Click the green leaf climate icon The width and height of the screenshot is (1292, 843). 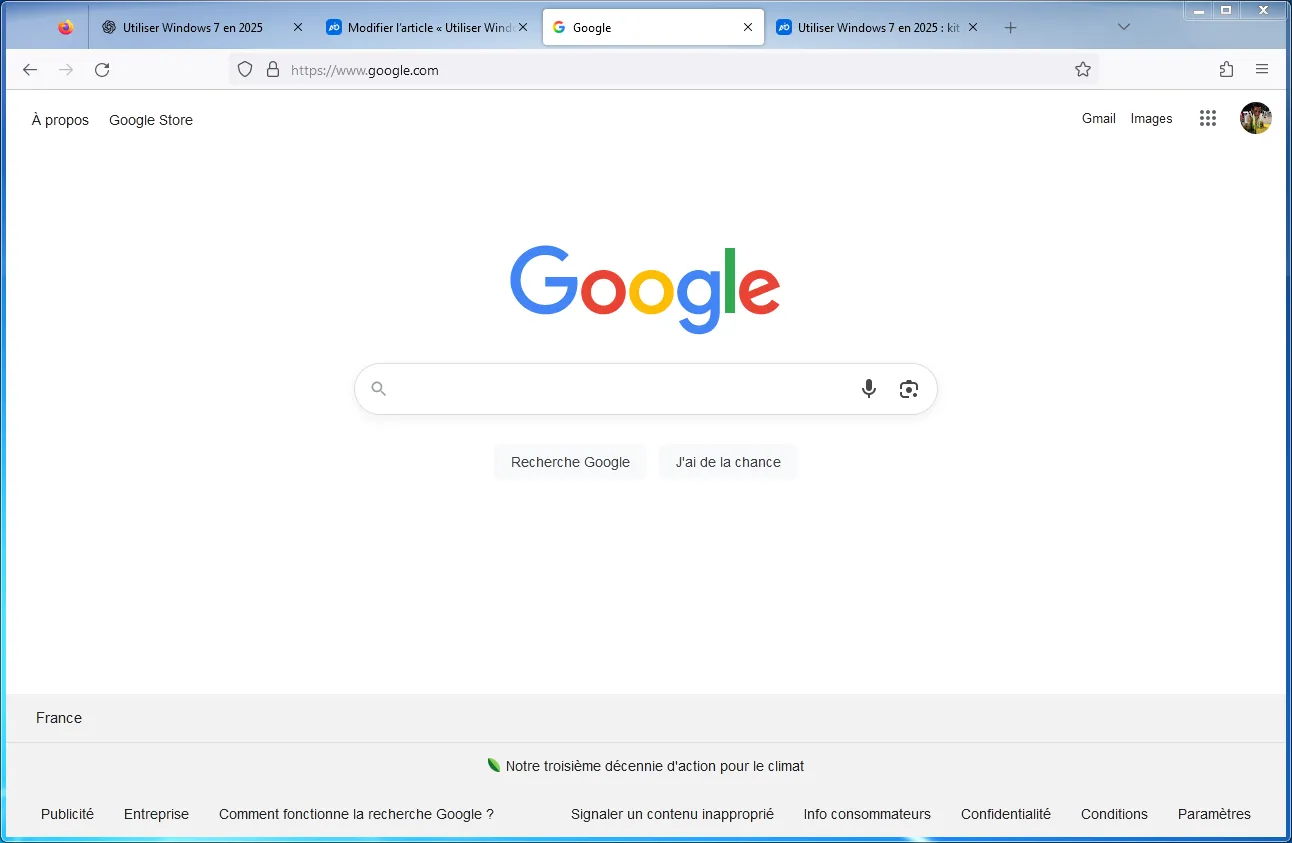494,765
